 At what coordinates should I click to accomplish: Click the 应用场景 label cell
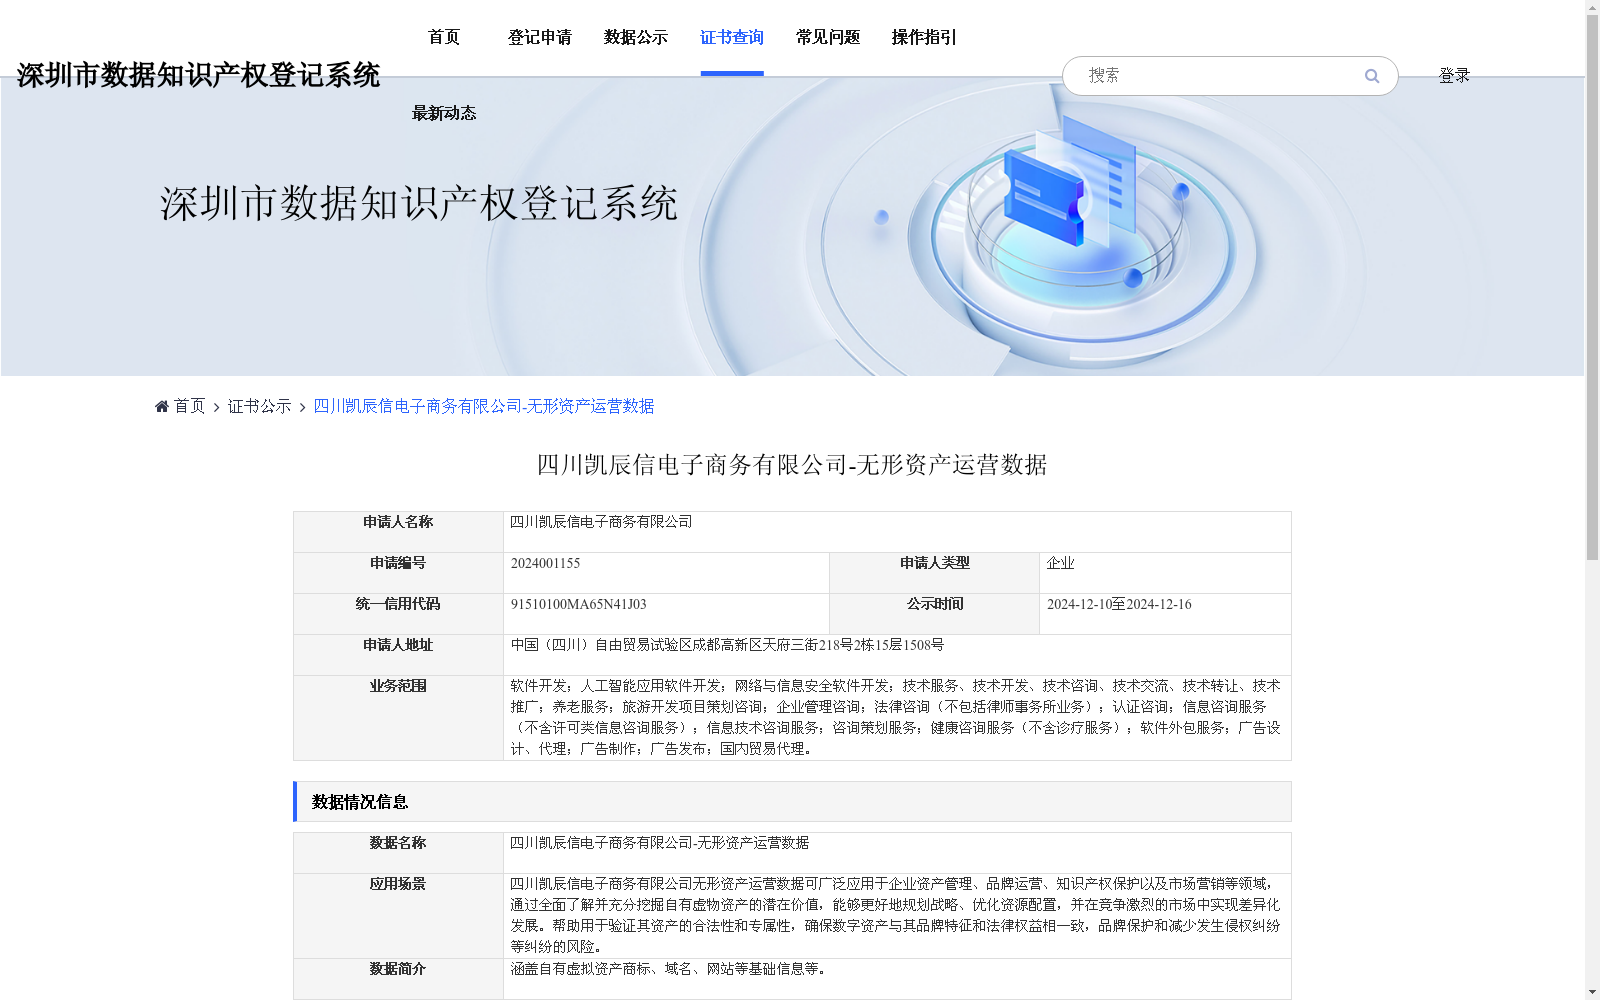[x=398, y=916]
